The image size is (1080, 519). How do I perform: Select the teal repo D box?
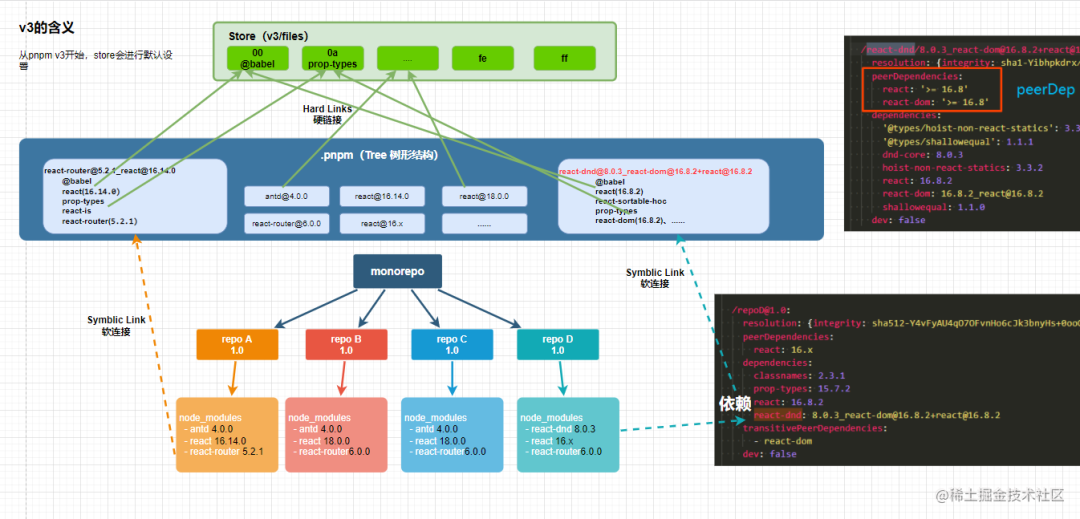(x=558, y=344)
